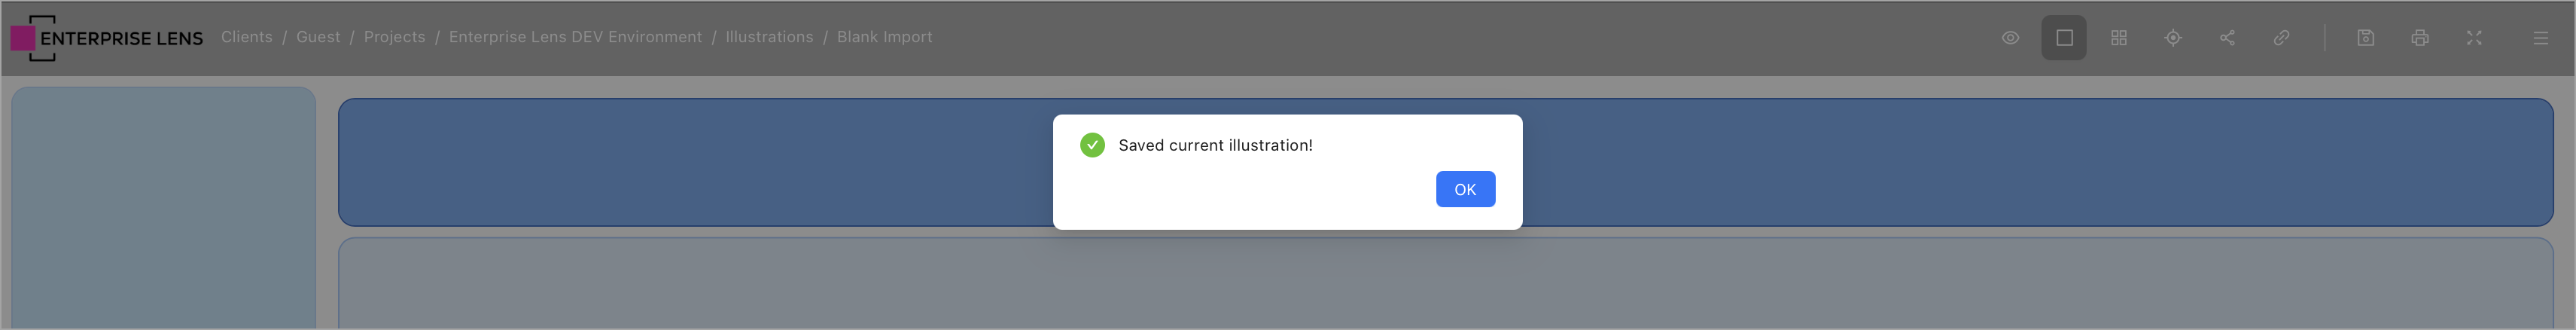Open the hamburger menu at top right
Viewport: 2576px width, 330px height.
click(2540, 38)
